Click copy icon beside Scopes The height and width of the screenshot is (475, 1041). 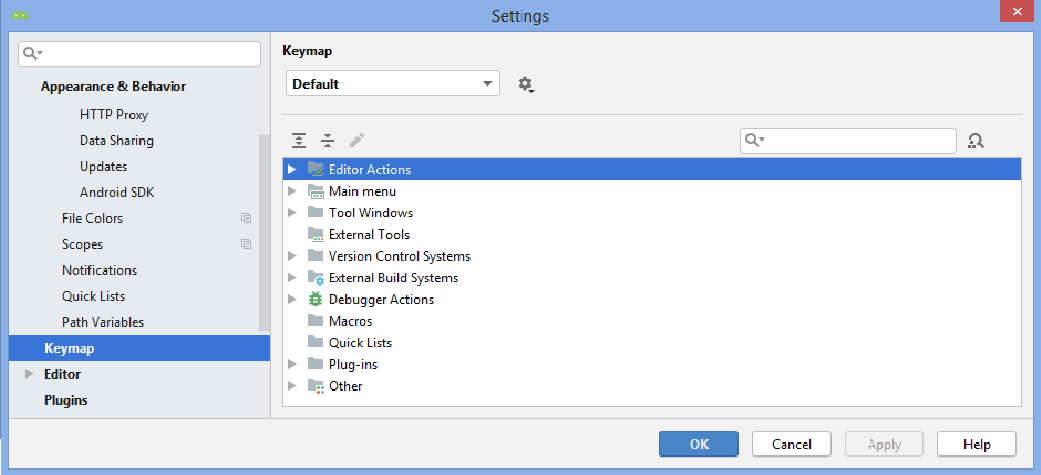[x=246, y=244]
